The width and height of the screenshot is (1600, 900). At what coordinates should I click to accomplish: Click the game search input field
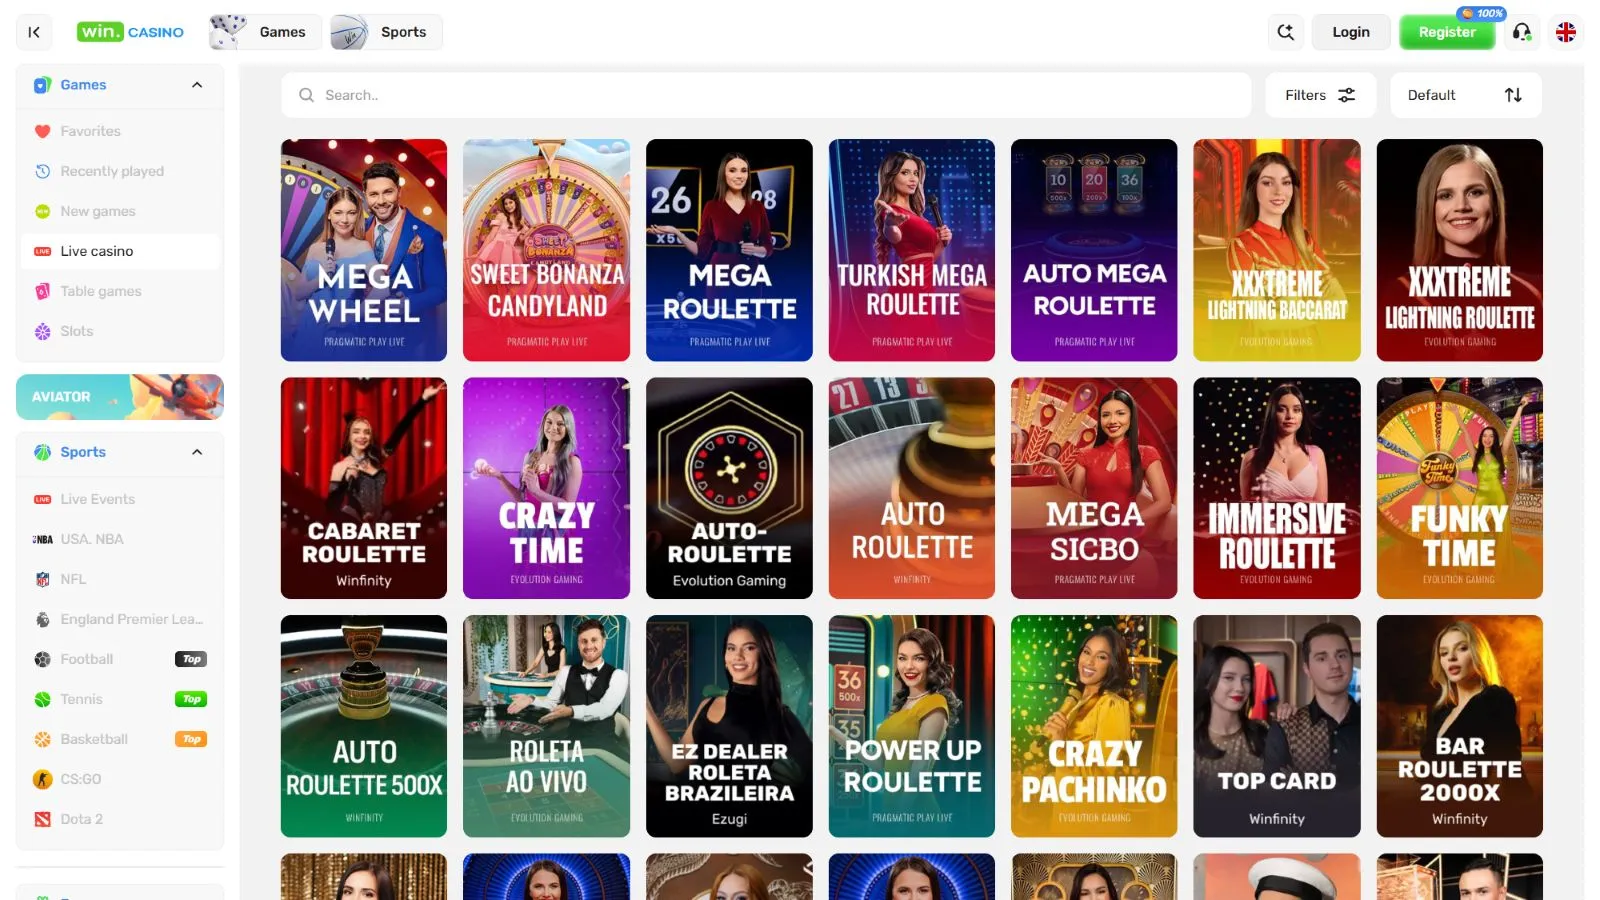765,95
